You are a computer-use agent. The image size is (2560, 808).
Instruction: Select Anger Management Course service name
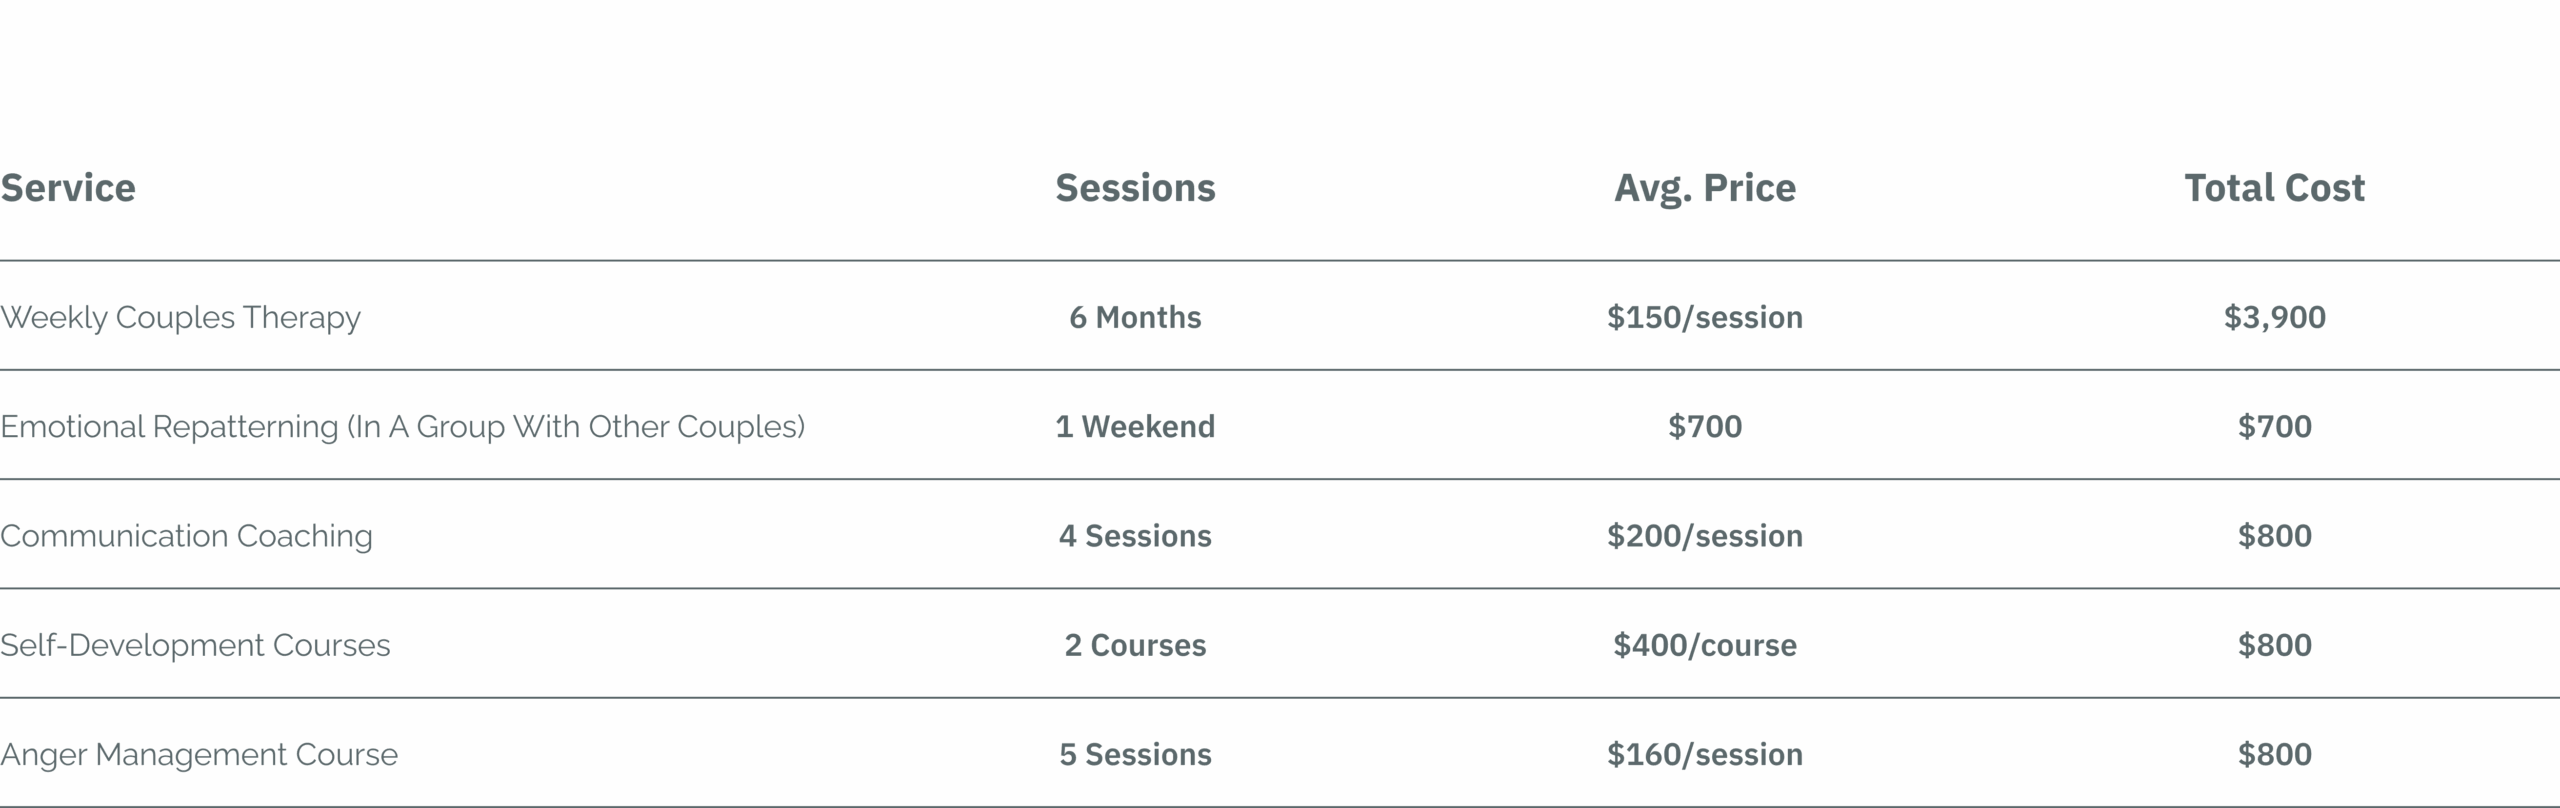(x=199, y=754)
